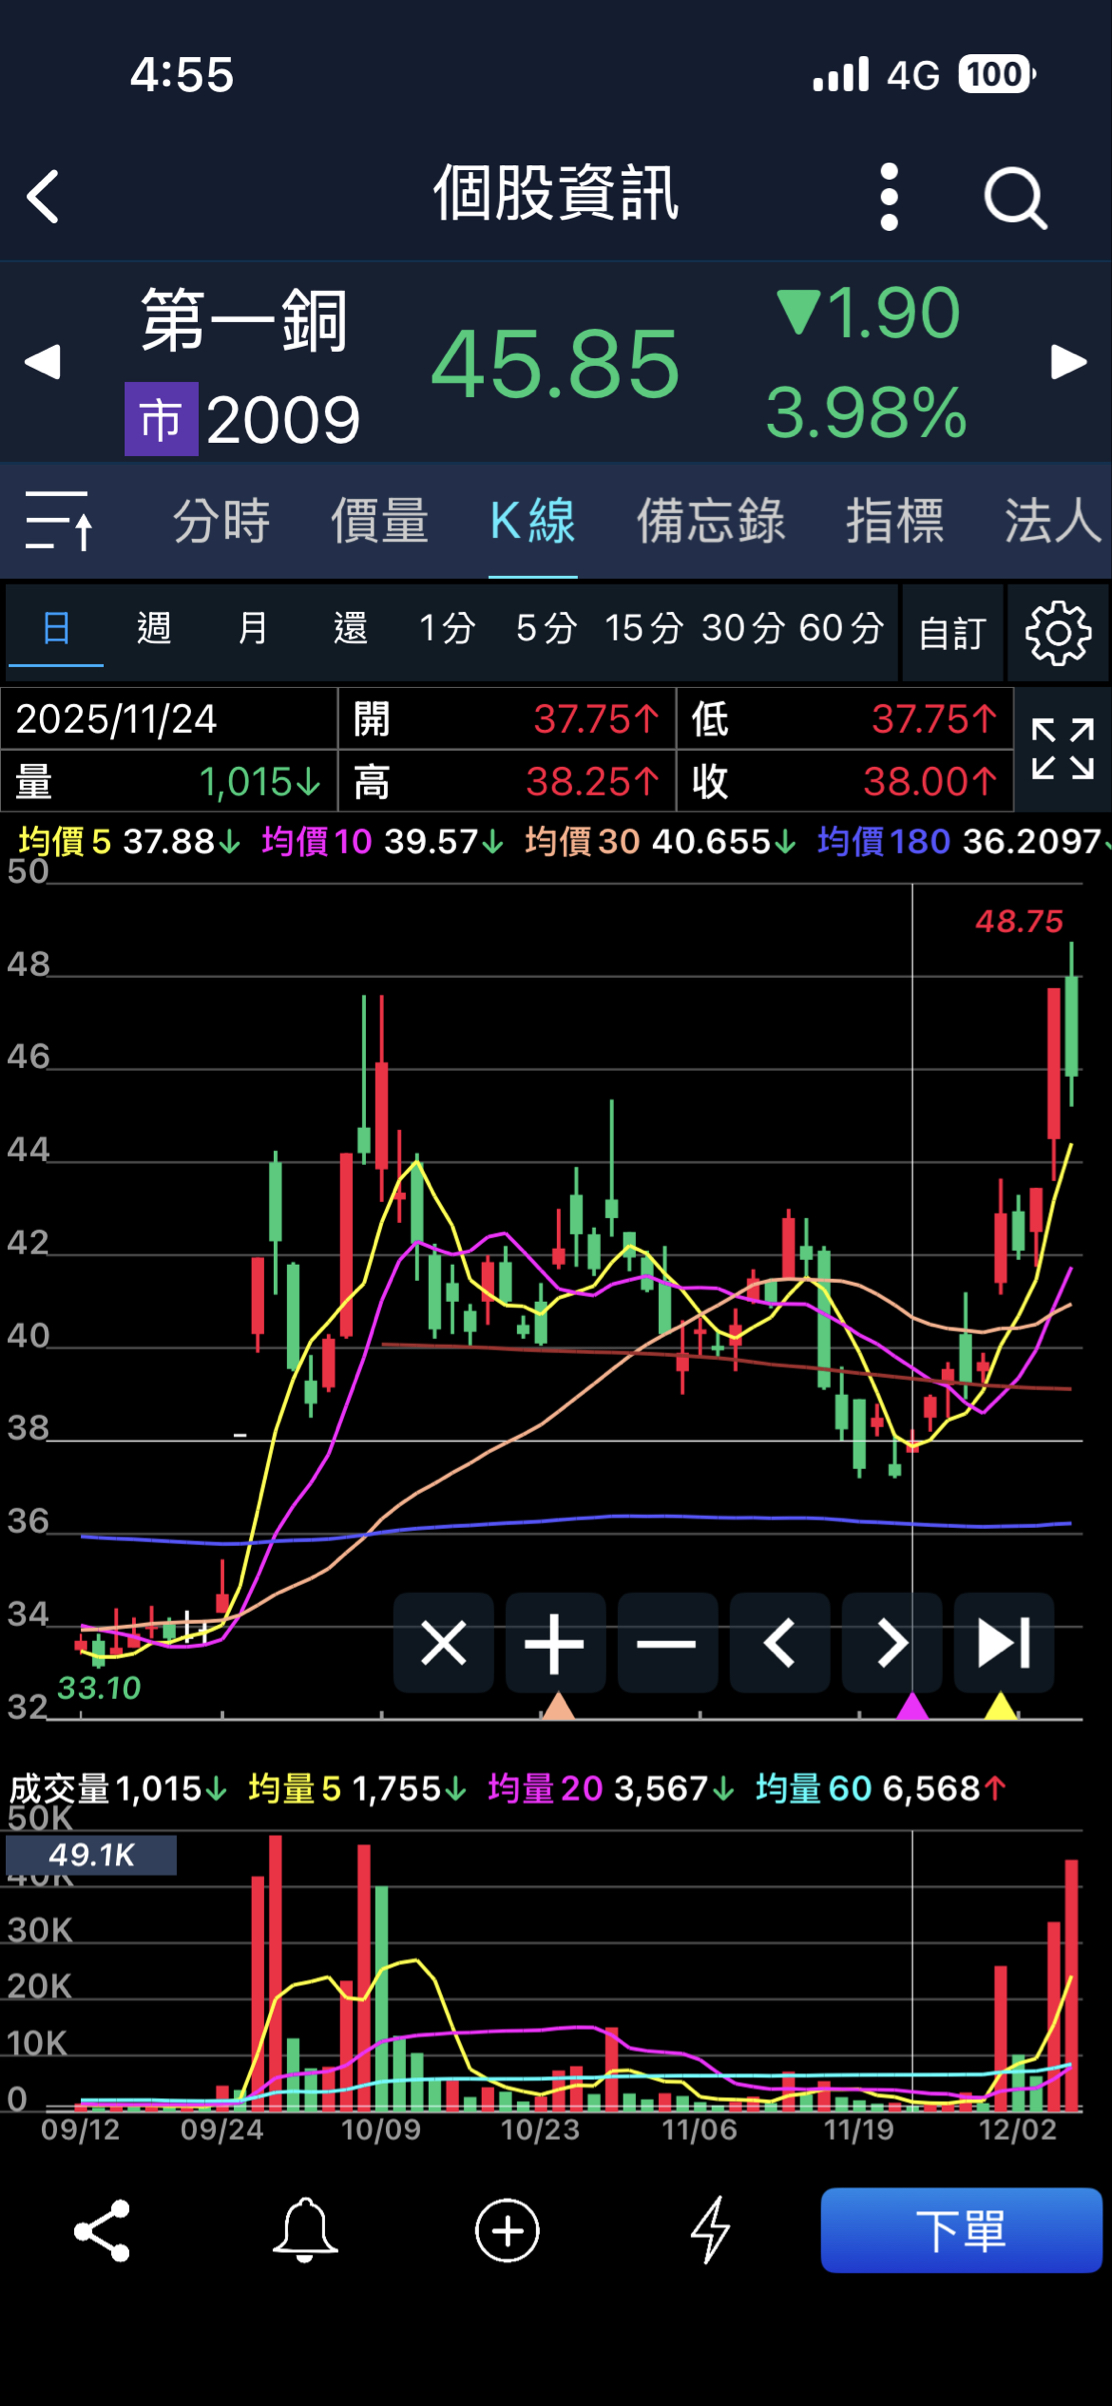This screenshot has width=1112, height=2406.
Task: Jump to the latest candle
Action: (x=1003, y=1643)
